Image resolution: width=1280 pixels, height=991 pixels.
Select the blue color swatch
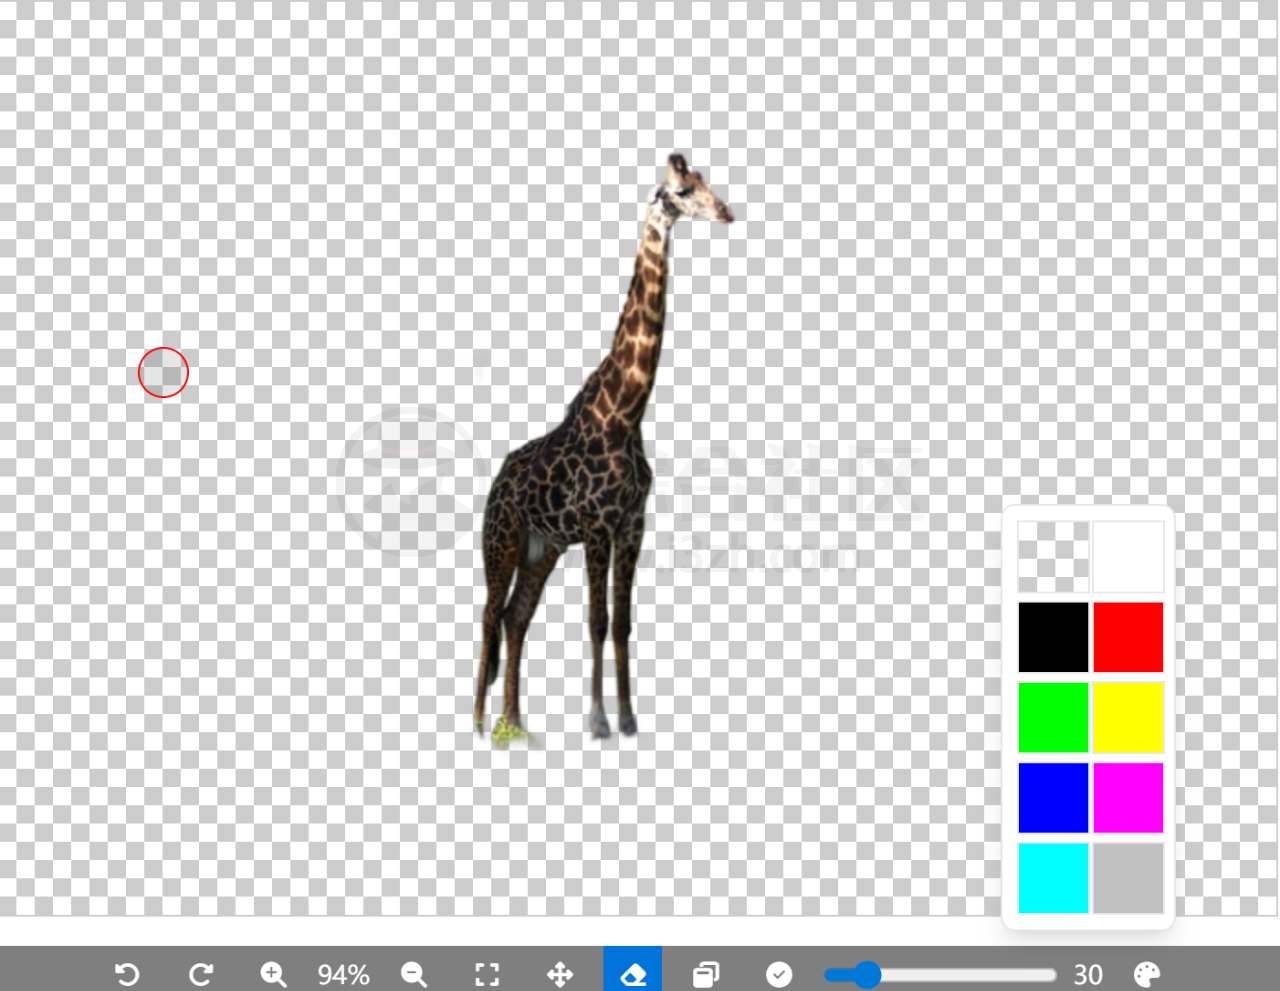click(1053, 798)
